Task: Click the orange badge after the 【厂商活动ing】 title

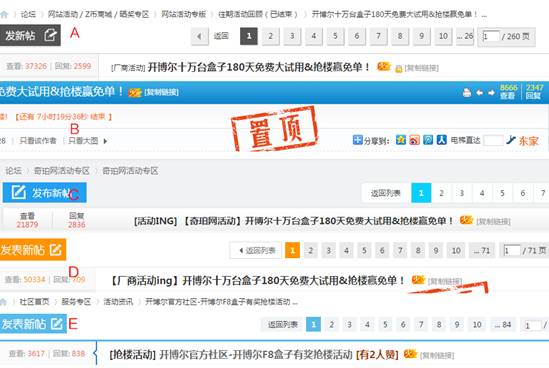Action: tap(418, 280)
